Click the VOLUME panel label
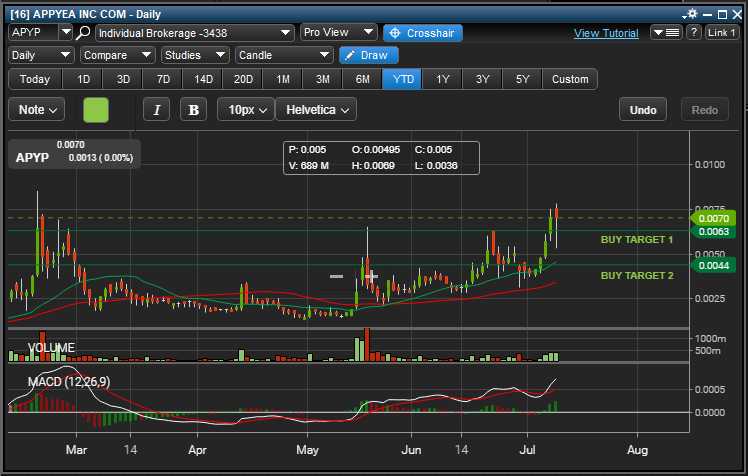 [51, 348]
